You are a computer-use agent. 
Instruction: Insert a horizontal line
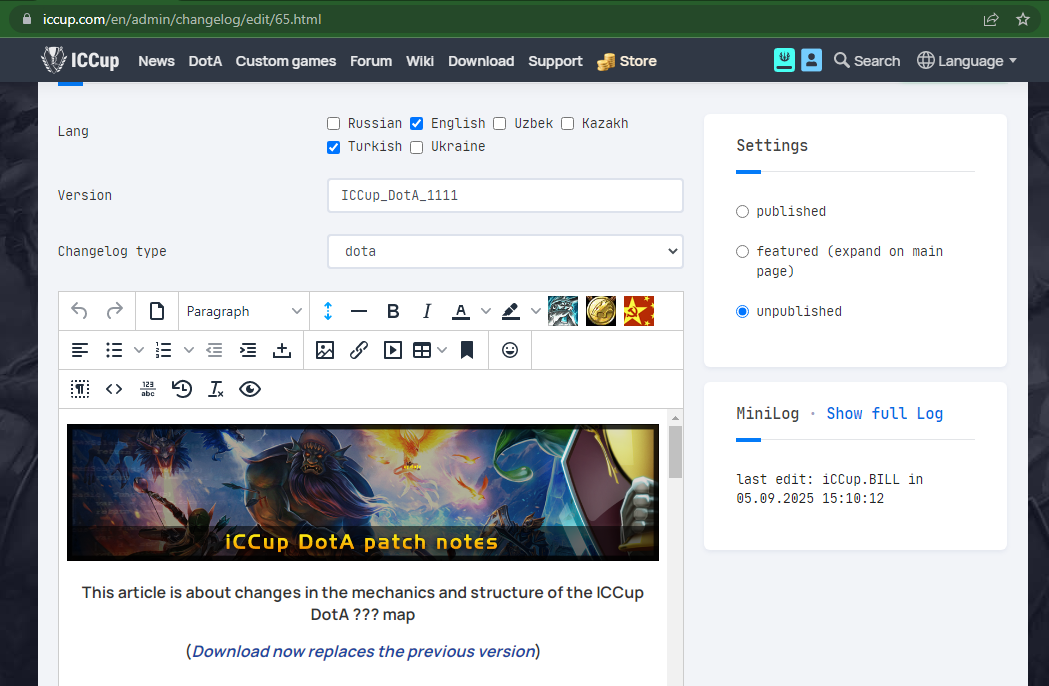click(x=359, y=311)
